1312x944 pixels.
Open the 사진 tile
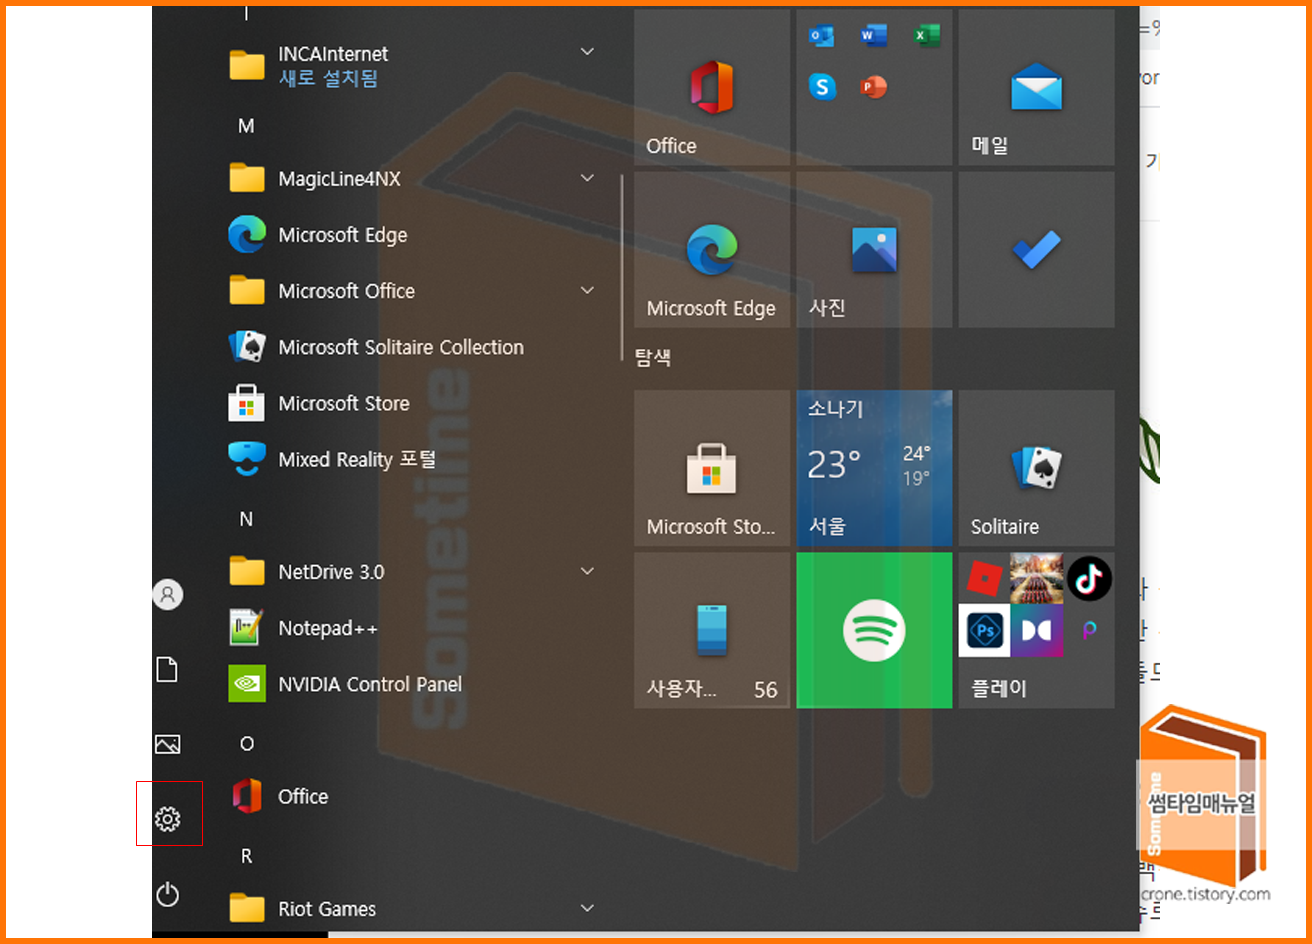click(x=874, y=249)
